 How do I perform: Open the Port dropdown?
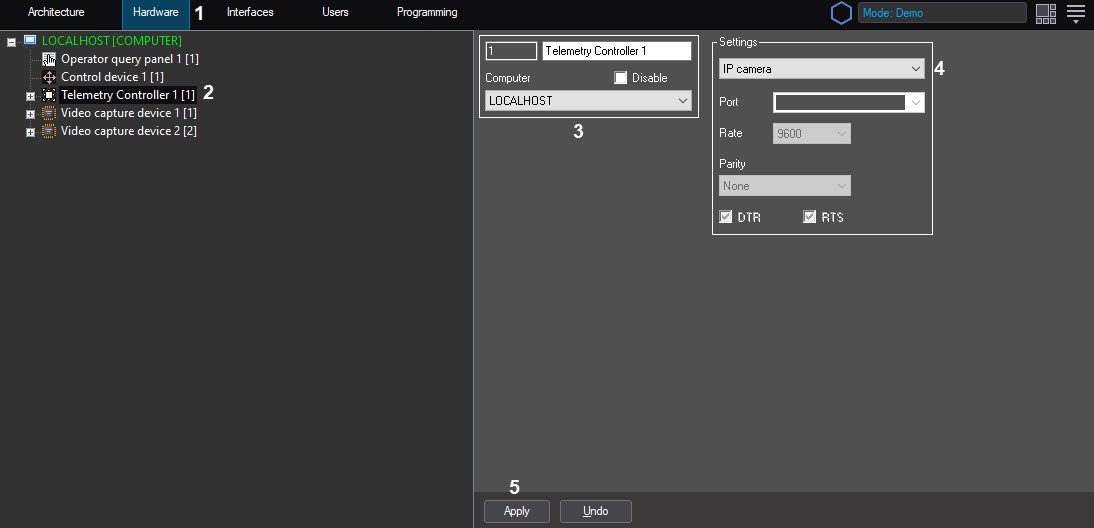tap(848, 103)
